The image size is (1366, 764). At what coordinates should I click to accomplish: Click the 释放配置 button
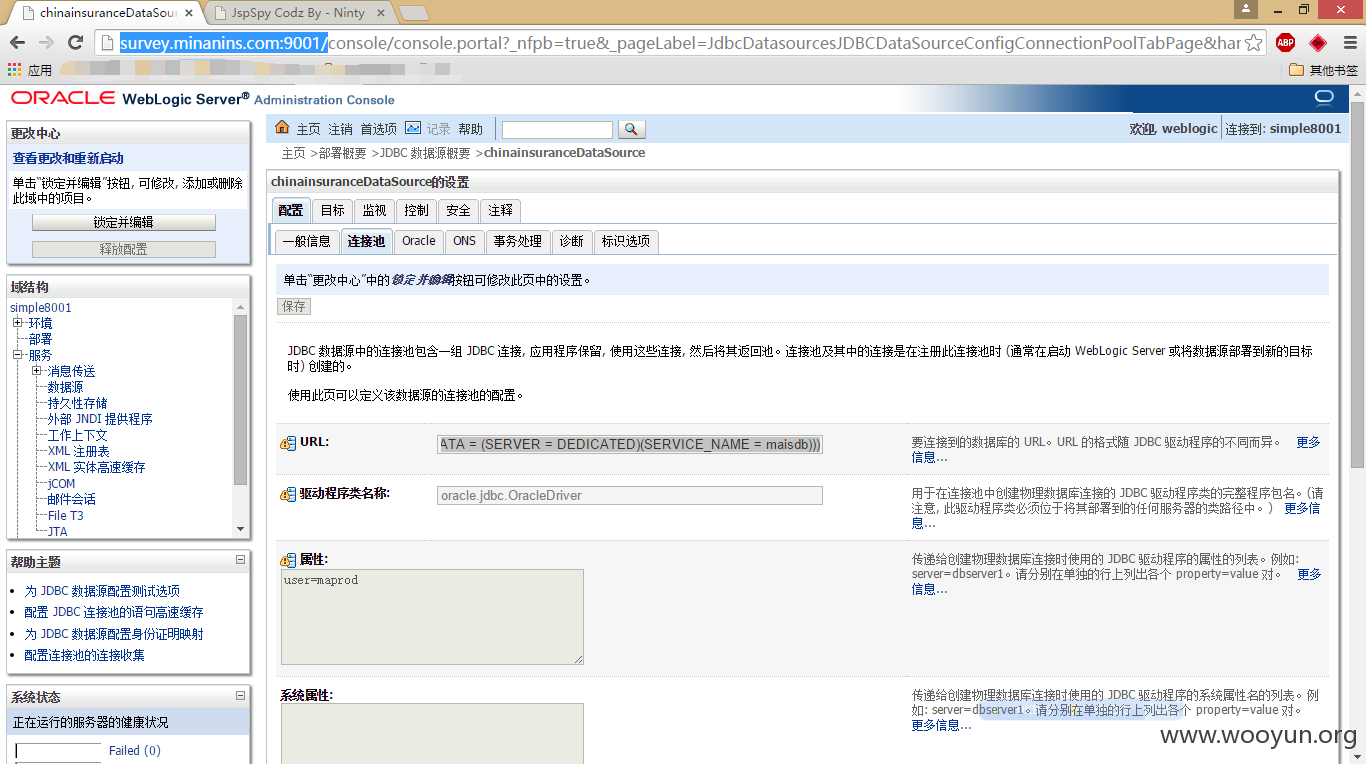pyautogui.click(x=124, y=249)
